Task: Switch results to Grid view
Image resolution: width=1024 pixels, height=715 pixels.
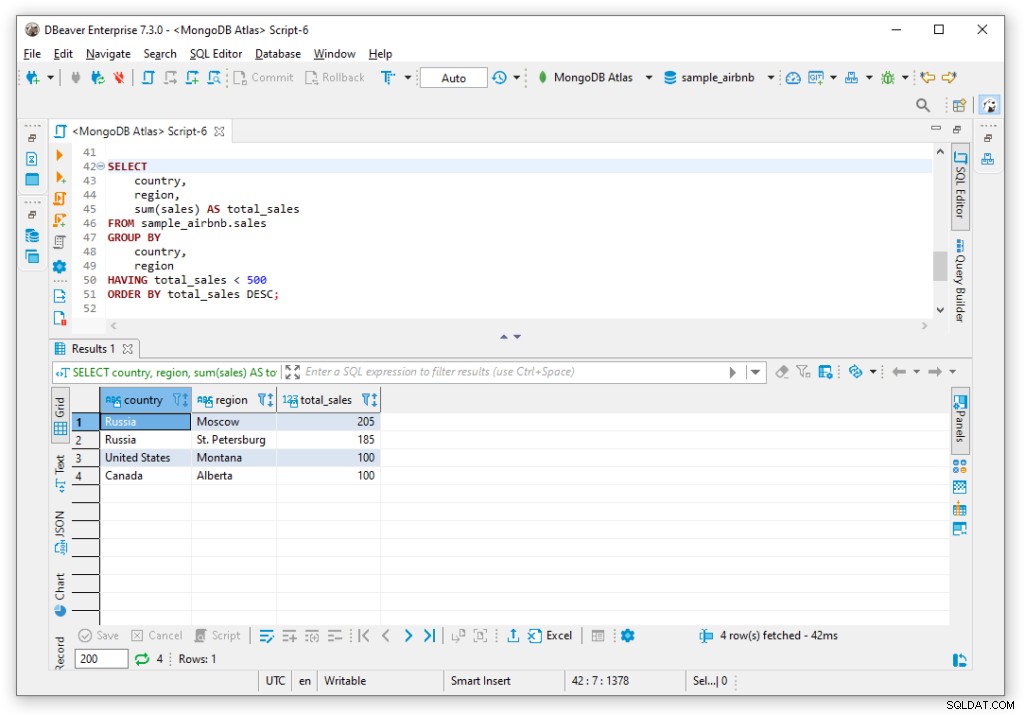Action: pyautogui.click(x=60, y=416)
